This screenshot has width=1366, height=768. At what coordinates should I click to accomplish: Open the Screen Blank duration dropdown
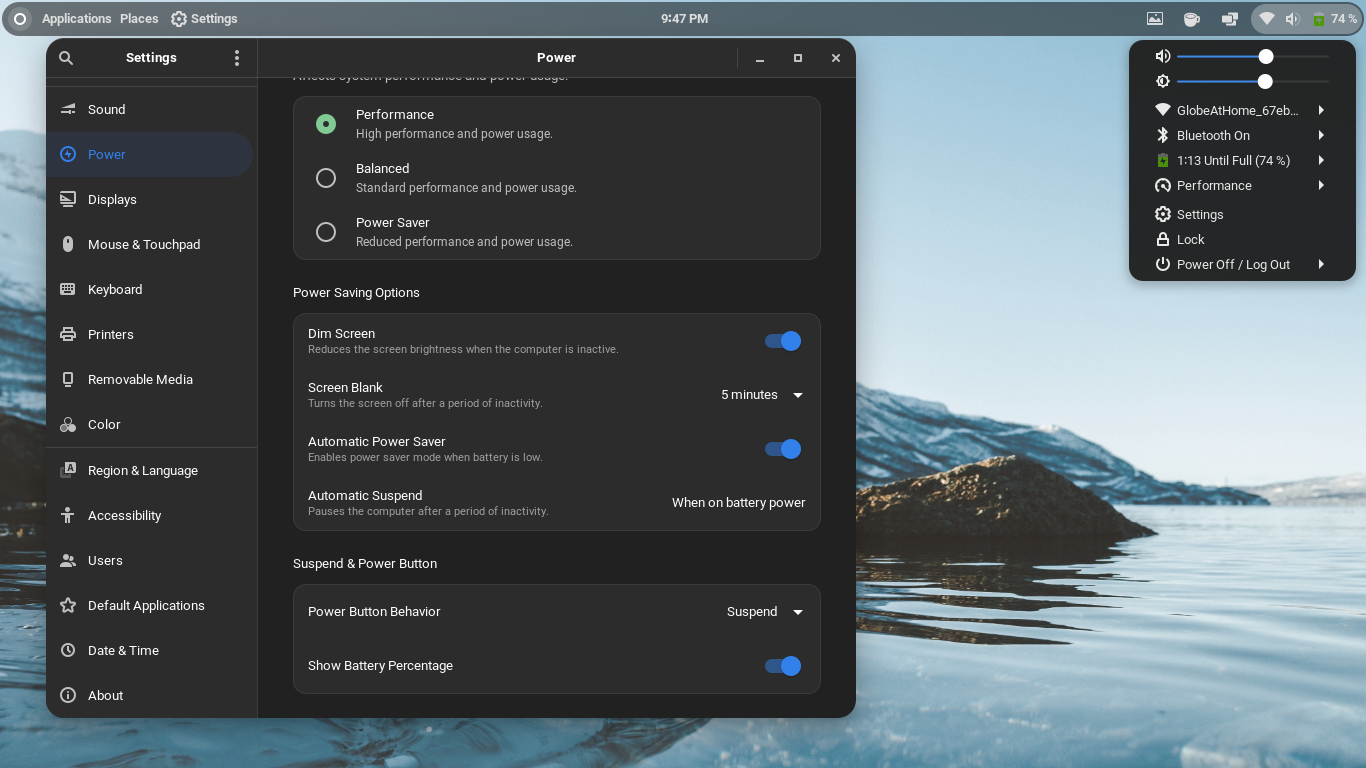[x=762, y=395]
